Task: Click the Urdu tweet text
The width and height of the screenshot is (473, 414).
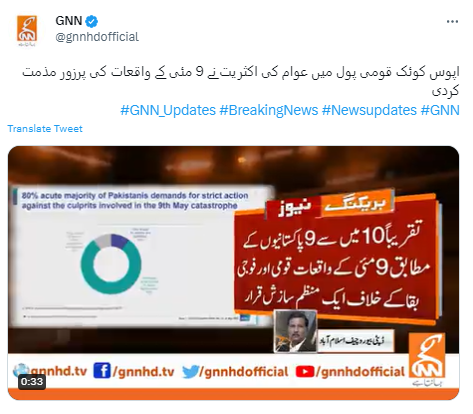Action: pyautogui.click(x=241, y=81)
